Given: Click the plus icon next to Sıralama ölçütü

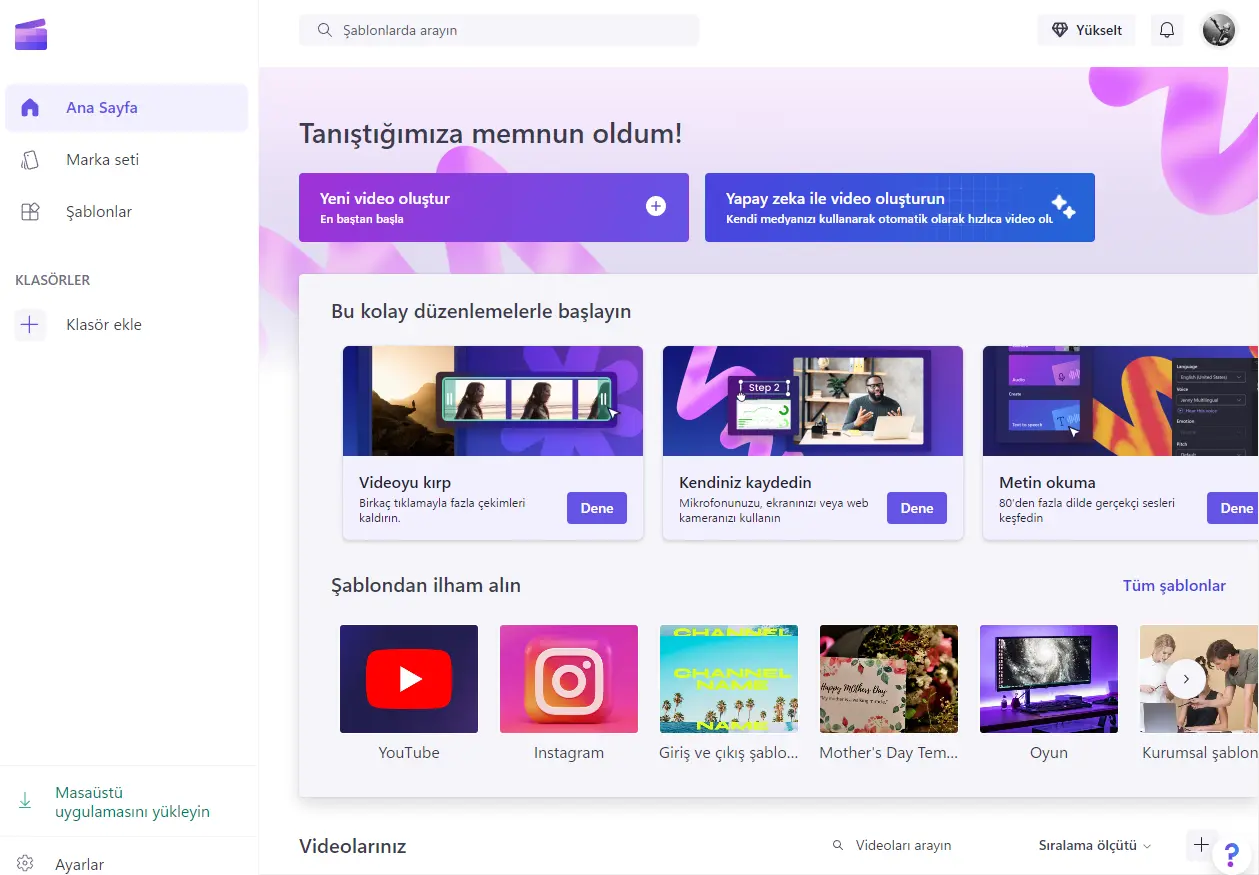Looking at the screenshot, I should [1201, 845].
